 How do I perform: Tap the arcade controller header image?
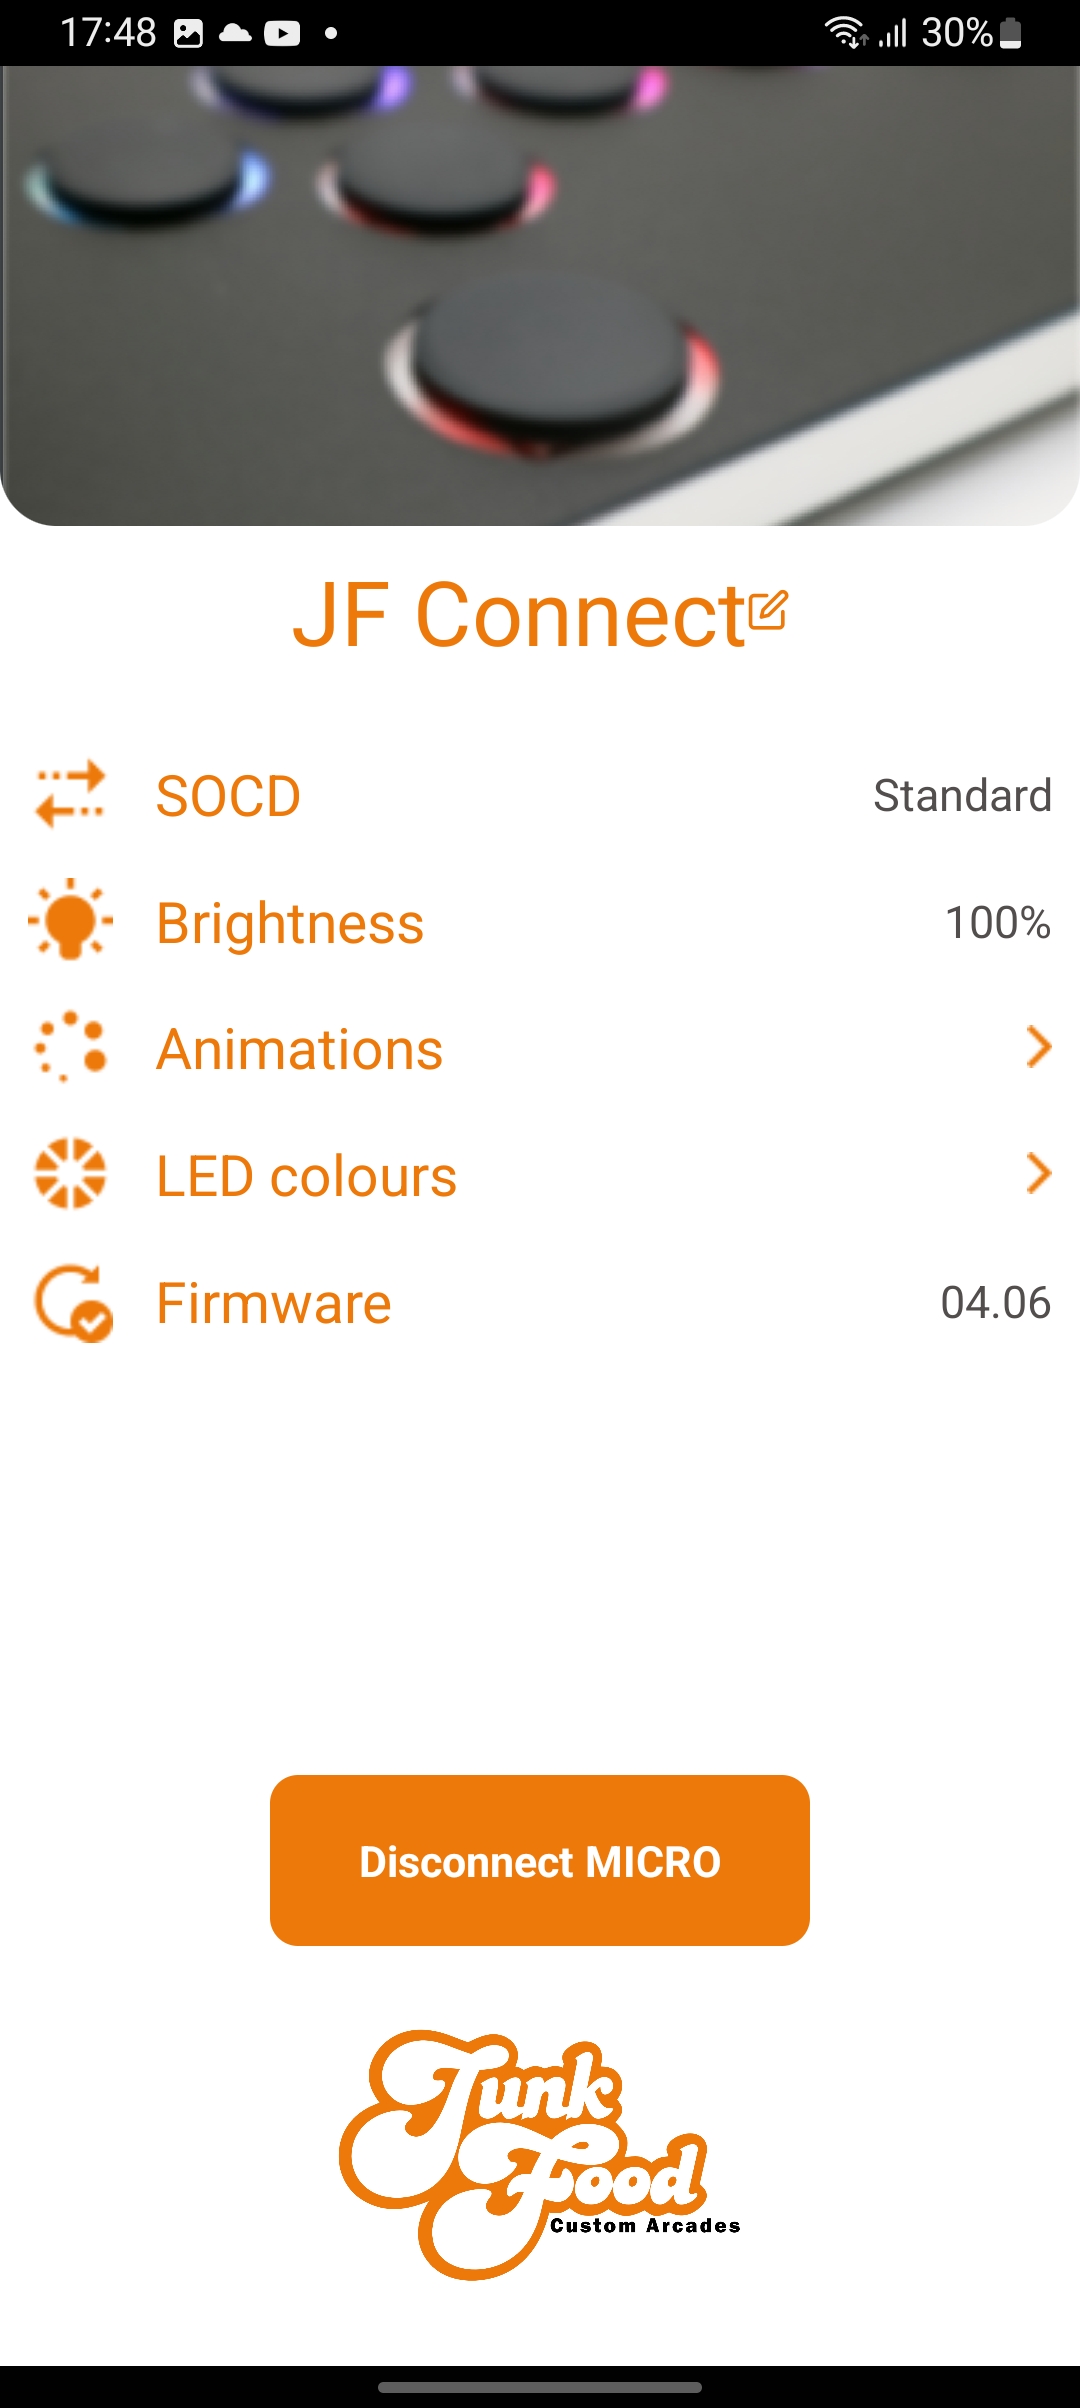(540, 296)
